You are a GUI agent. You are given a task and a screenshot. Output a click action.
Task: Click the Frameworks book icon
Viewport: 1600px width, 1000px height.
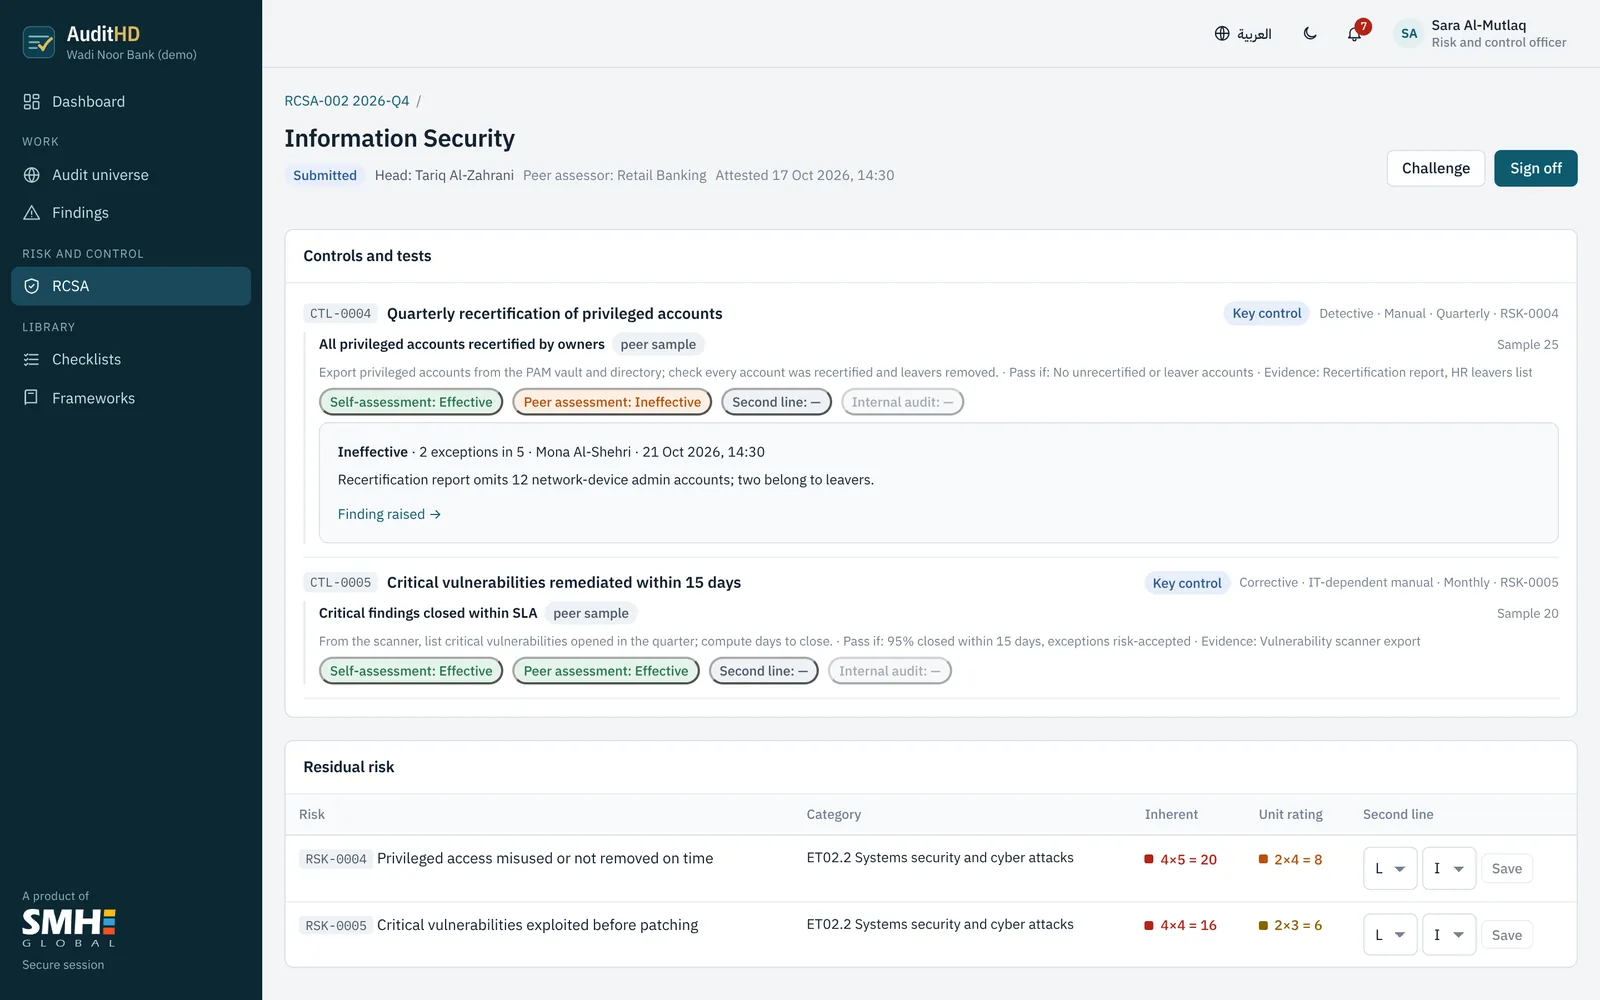click(x=32, y=398)
